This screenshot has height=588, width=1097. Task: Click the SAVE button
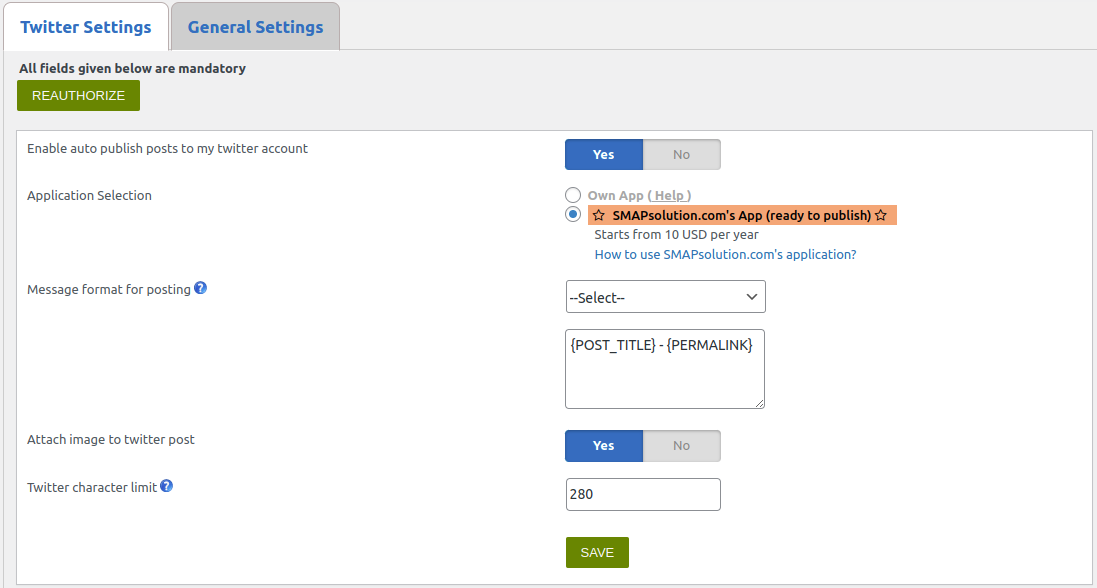tap(597, 552)
